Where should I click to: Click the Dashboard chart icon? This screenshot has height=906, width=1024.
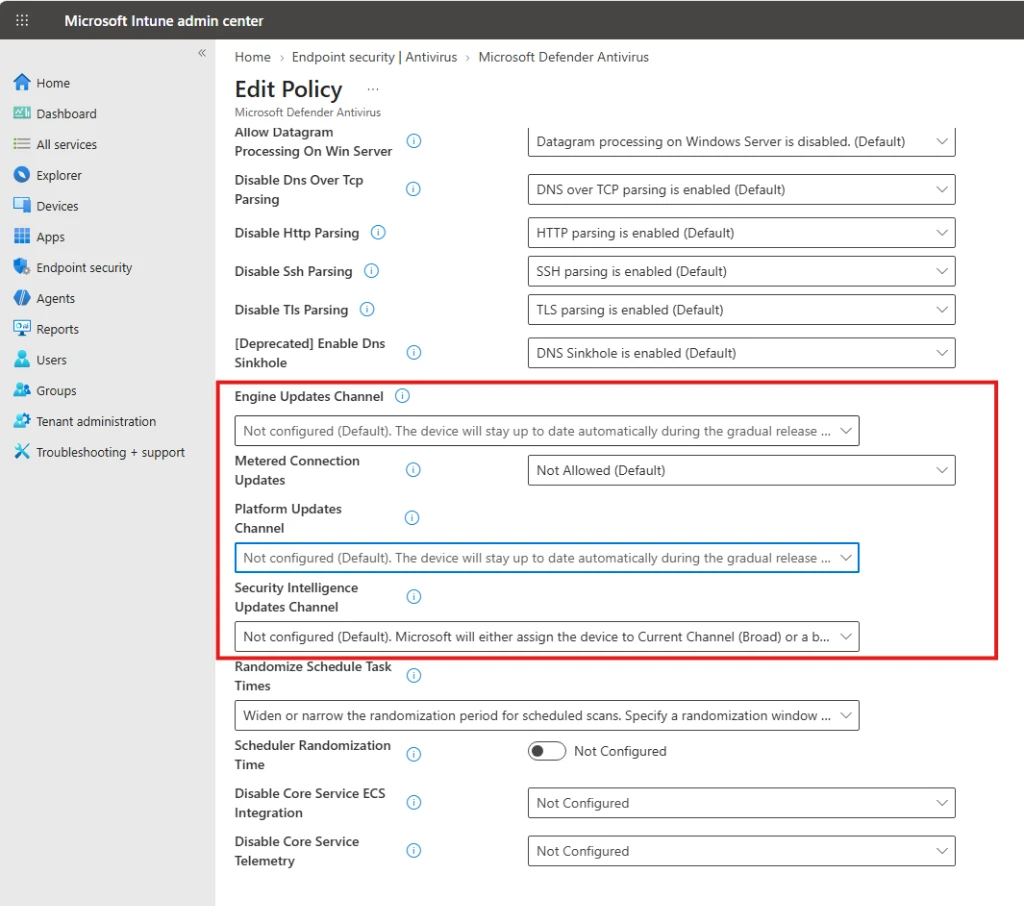click(22, 113)
